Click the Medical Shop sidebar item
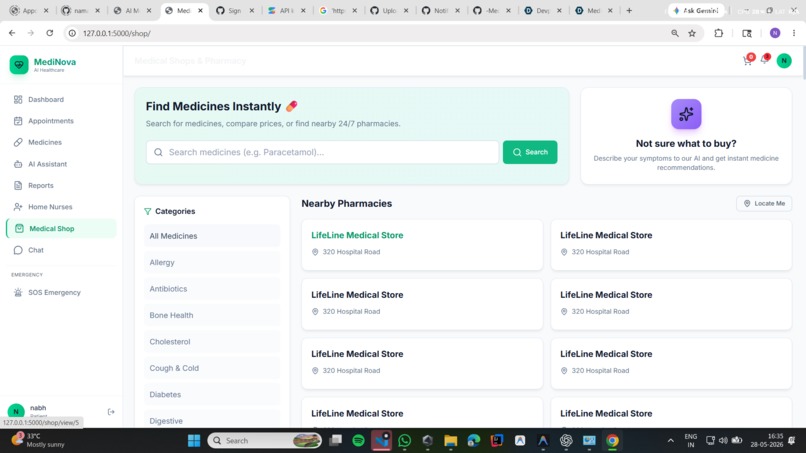 coord(61,228)
